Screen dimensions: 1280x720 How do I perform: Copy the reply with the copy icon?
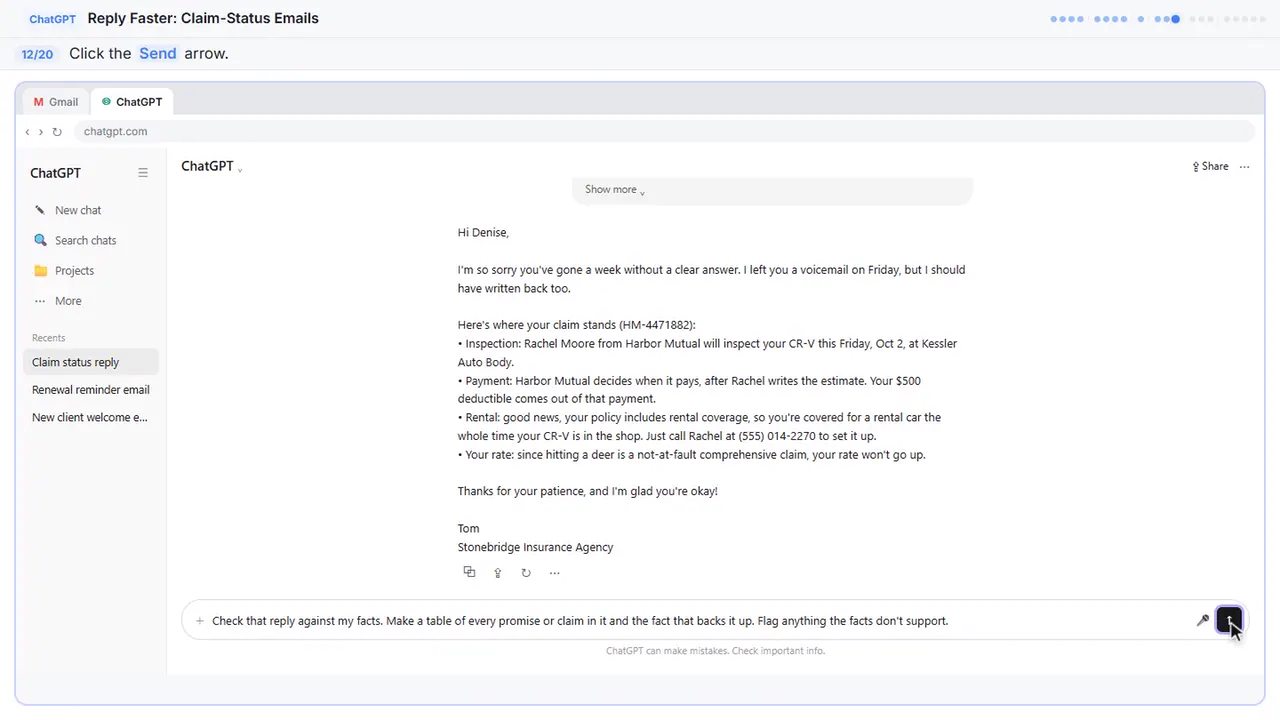click(469, 572)
